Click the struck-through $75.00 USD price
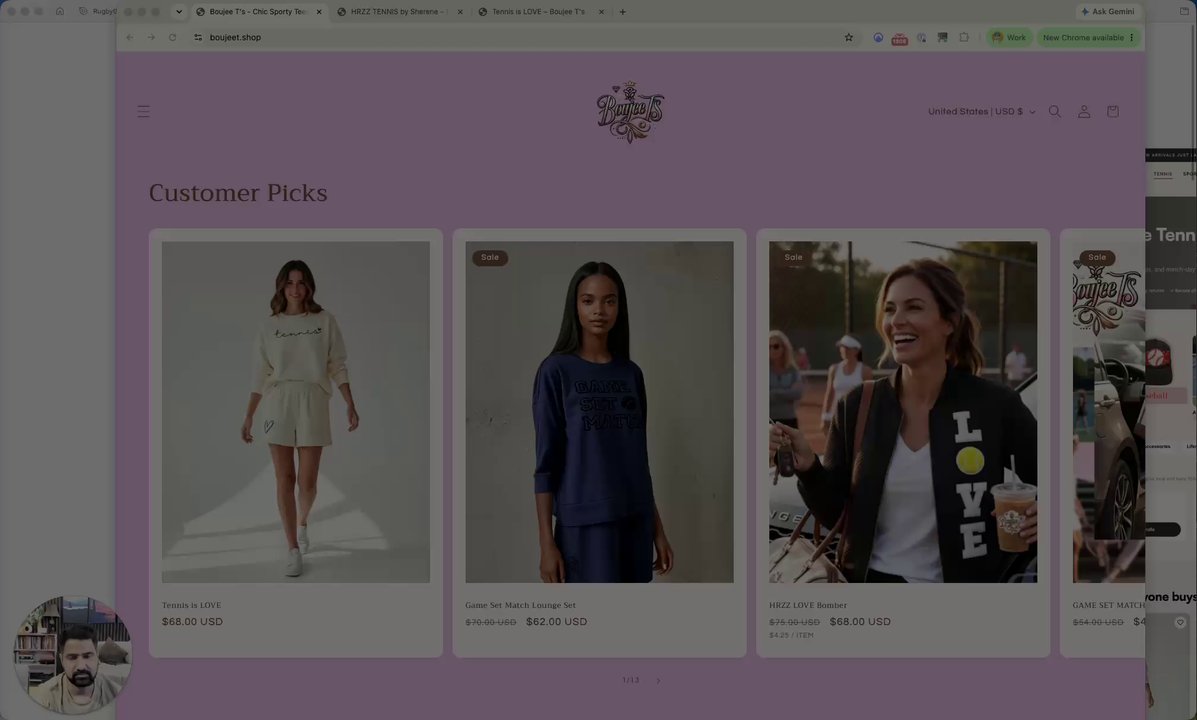This screenshot has width=1197, height=720. (x=794, y=622)
